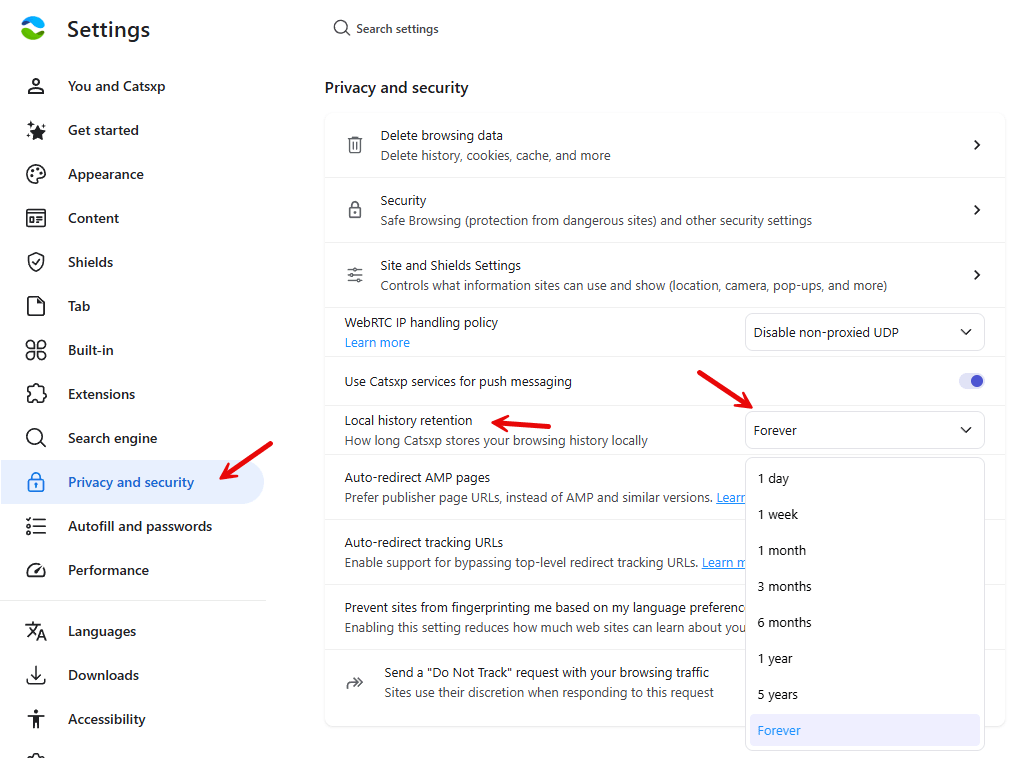Click the Content newspaper icon
This screenshot has width=1020, height=758.
pyautogui.click(x=36, y=218)
